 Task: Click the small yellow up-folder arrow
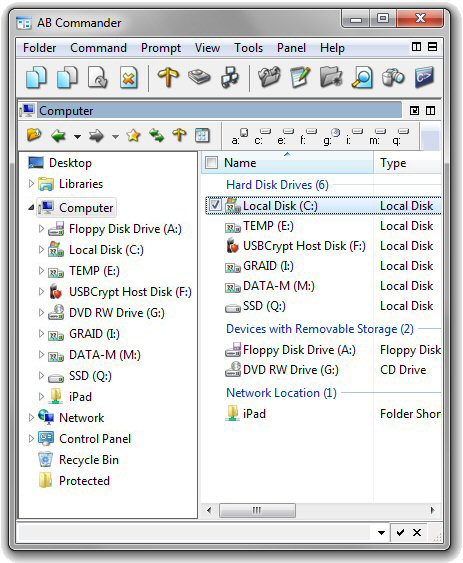click(179, 135)
